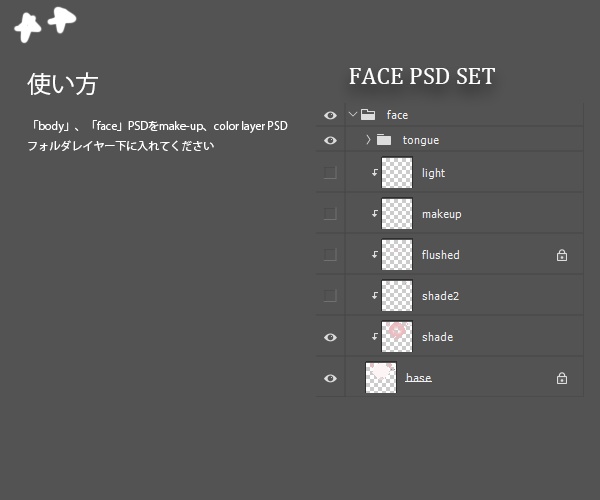Select the light layer thumbnail
Screen dimensions: 600x500
(x=397, y=173)
